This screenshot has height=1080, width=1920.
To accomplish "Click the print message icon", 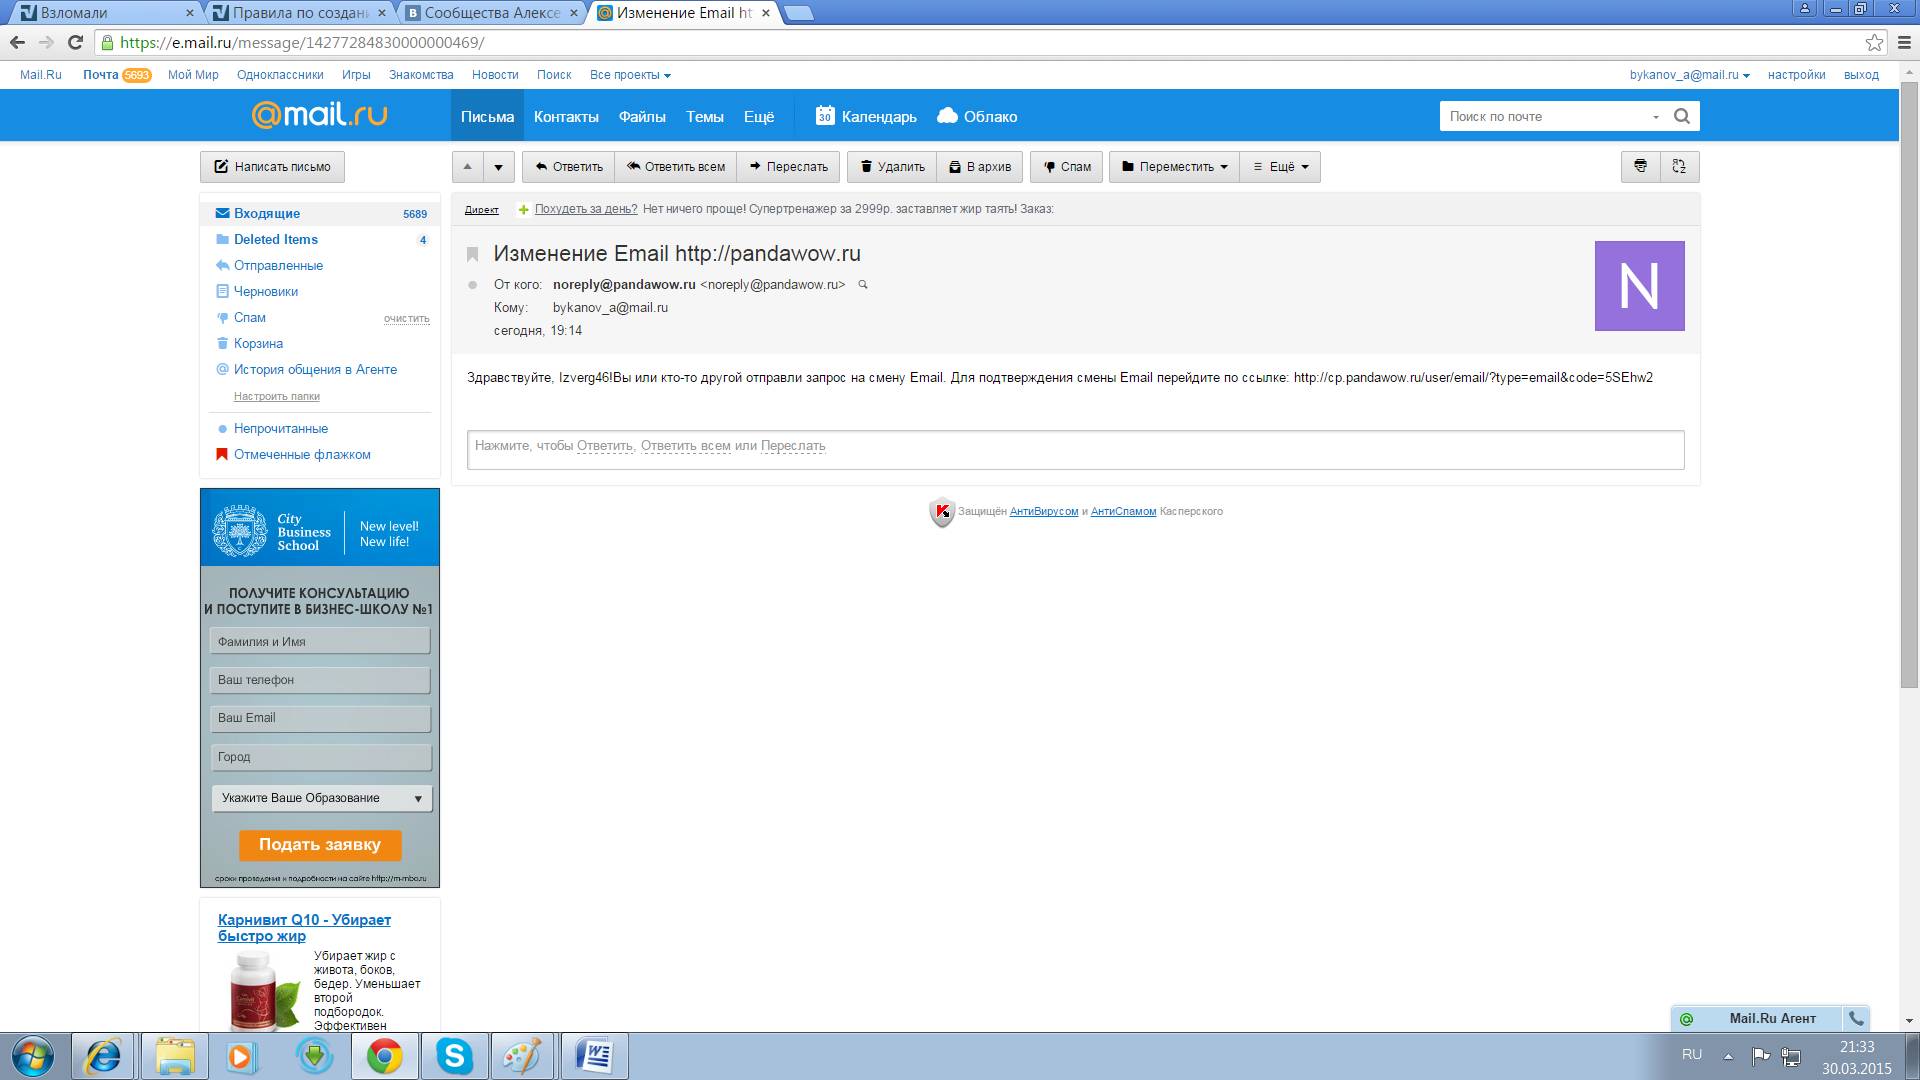I will point(1640,167).
